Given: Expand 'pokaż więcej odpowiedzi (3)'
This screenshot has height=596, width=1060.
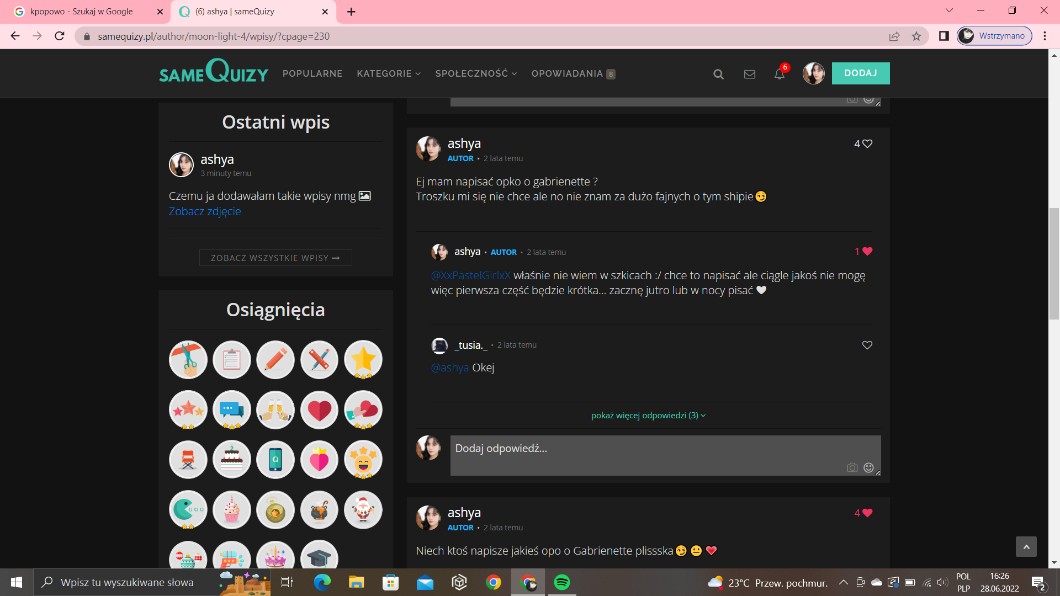Looking at the screenshot, I should [648, 415].
